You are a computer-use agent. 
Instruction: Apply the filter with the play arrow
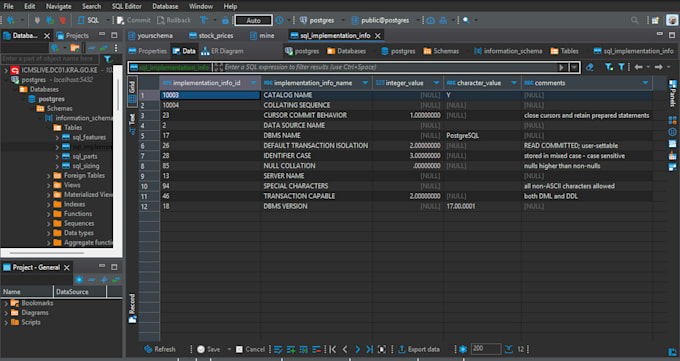(562, 67)
